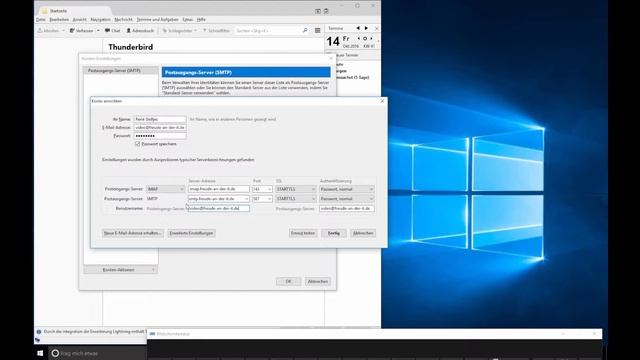Open the Konten-Aktionen dropdown in account settings

point(120,270)
